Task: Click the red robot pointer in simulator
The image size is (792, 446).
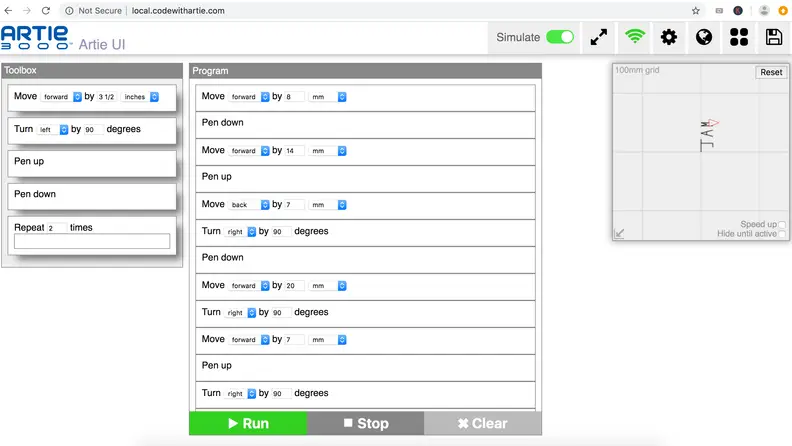Action: click(713, 123)
